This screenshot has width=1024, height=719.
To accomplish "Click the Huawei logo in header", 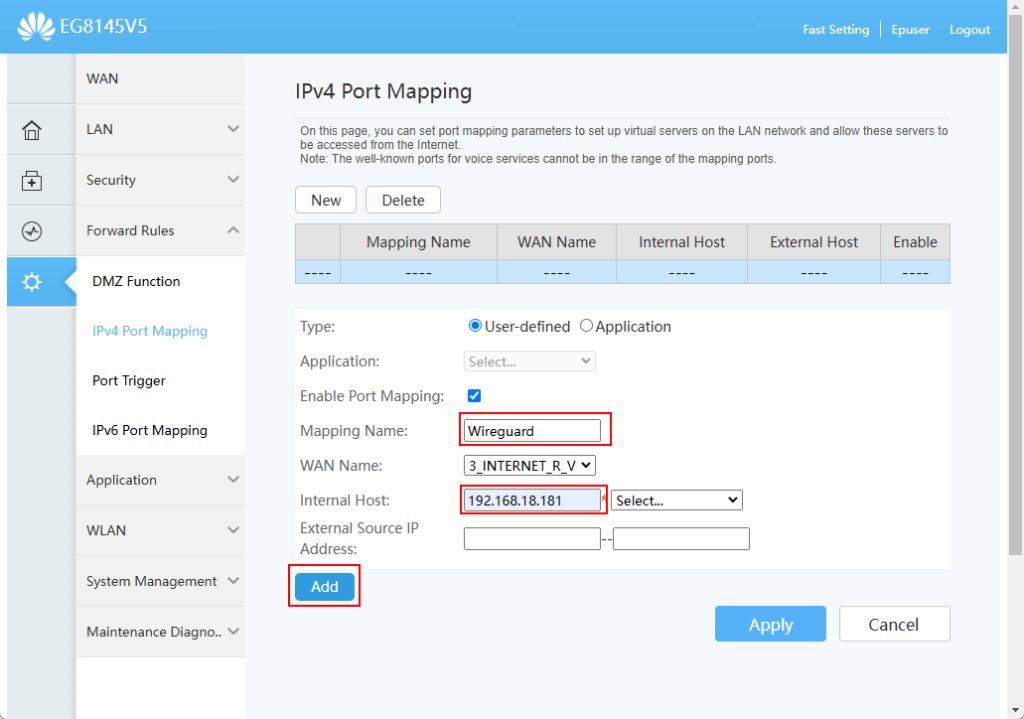I will [x=36, y=27].
